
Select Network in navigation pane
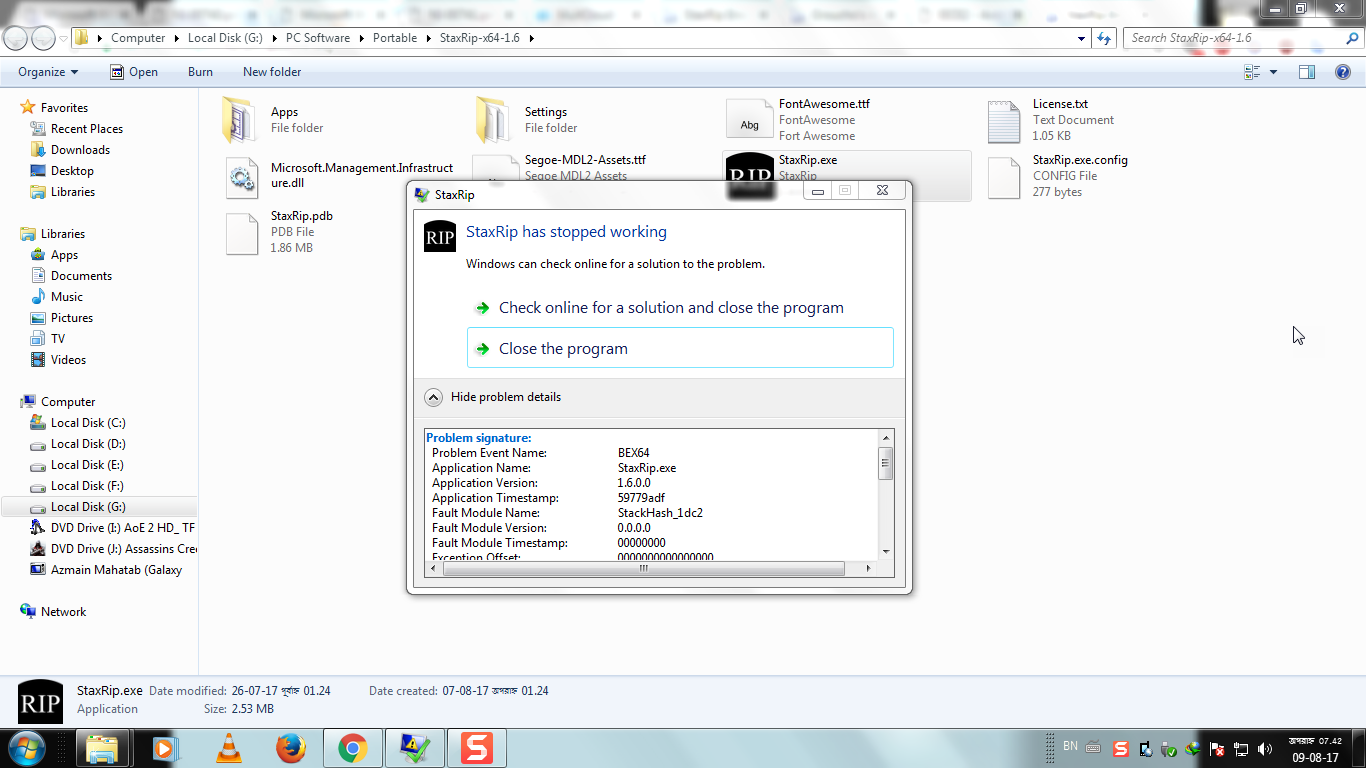(x=63, y=612)
